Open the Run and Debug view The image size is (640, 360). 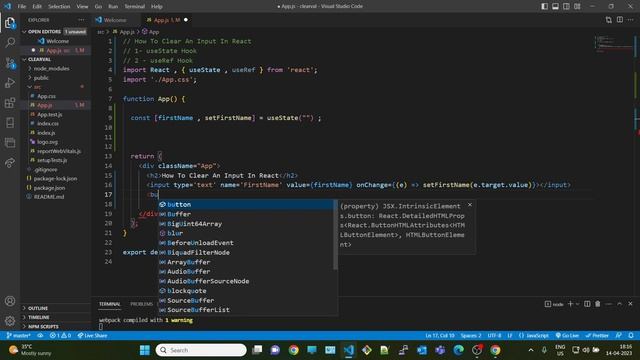[x=10, y=82]
